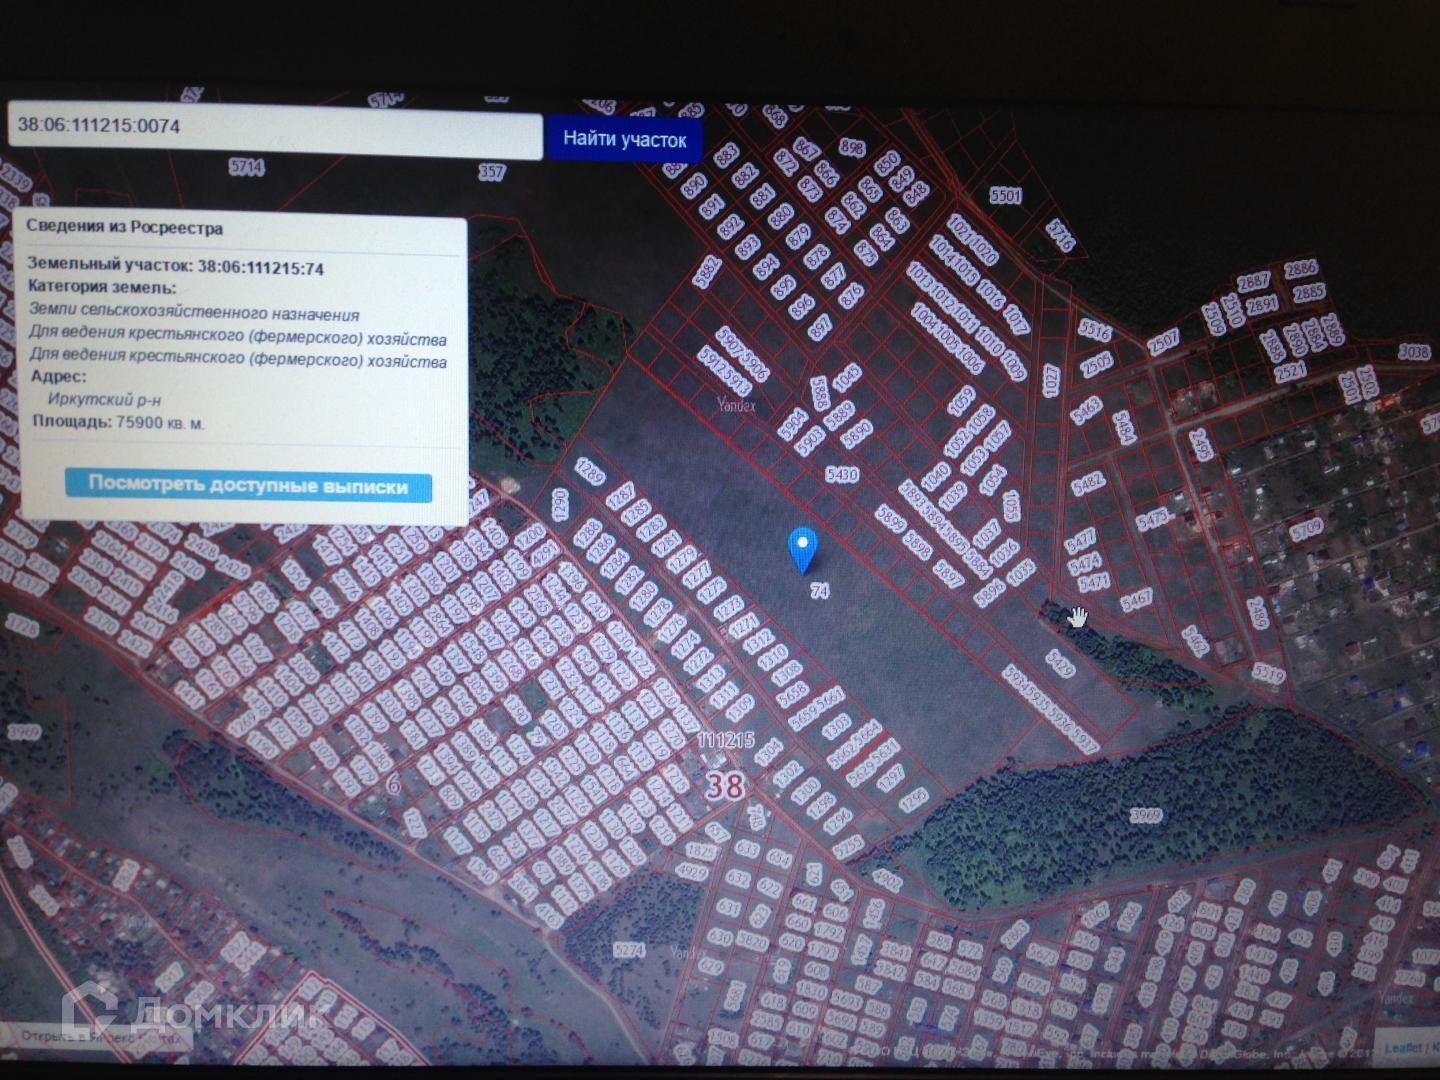1440x1080 pixels.
Task: Click parcel label 5463 on the map
Action: pyautogui.click(x=1086, y=410)
